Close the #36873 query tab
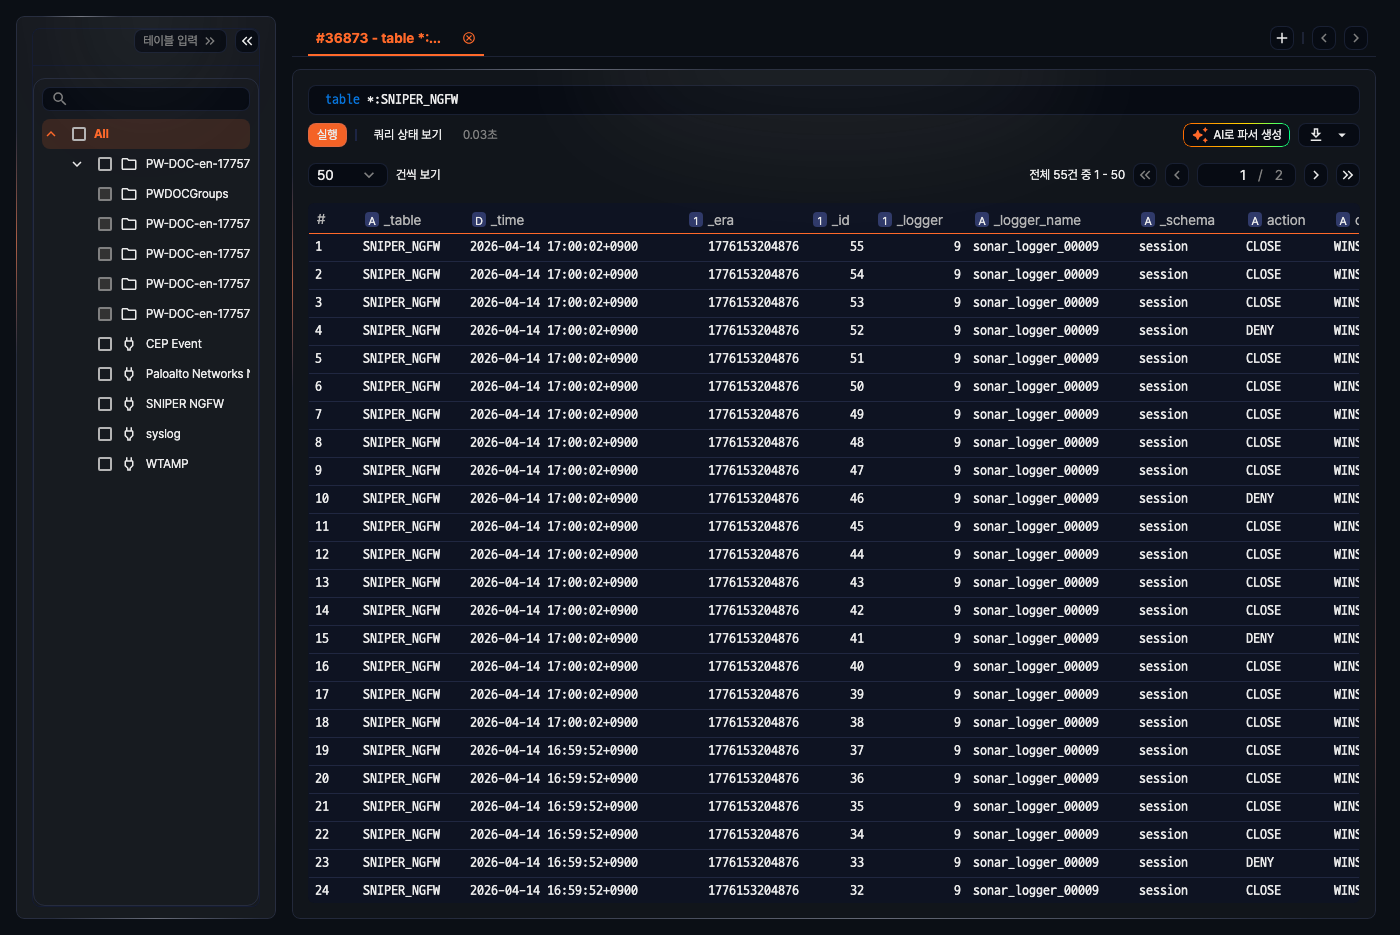Image resolution: width=1400 pixels, height=935 pixels. pos(469,38)
